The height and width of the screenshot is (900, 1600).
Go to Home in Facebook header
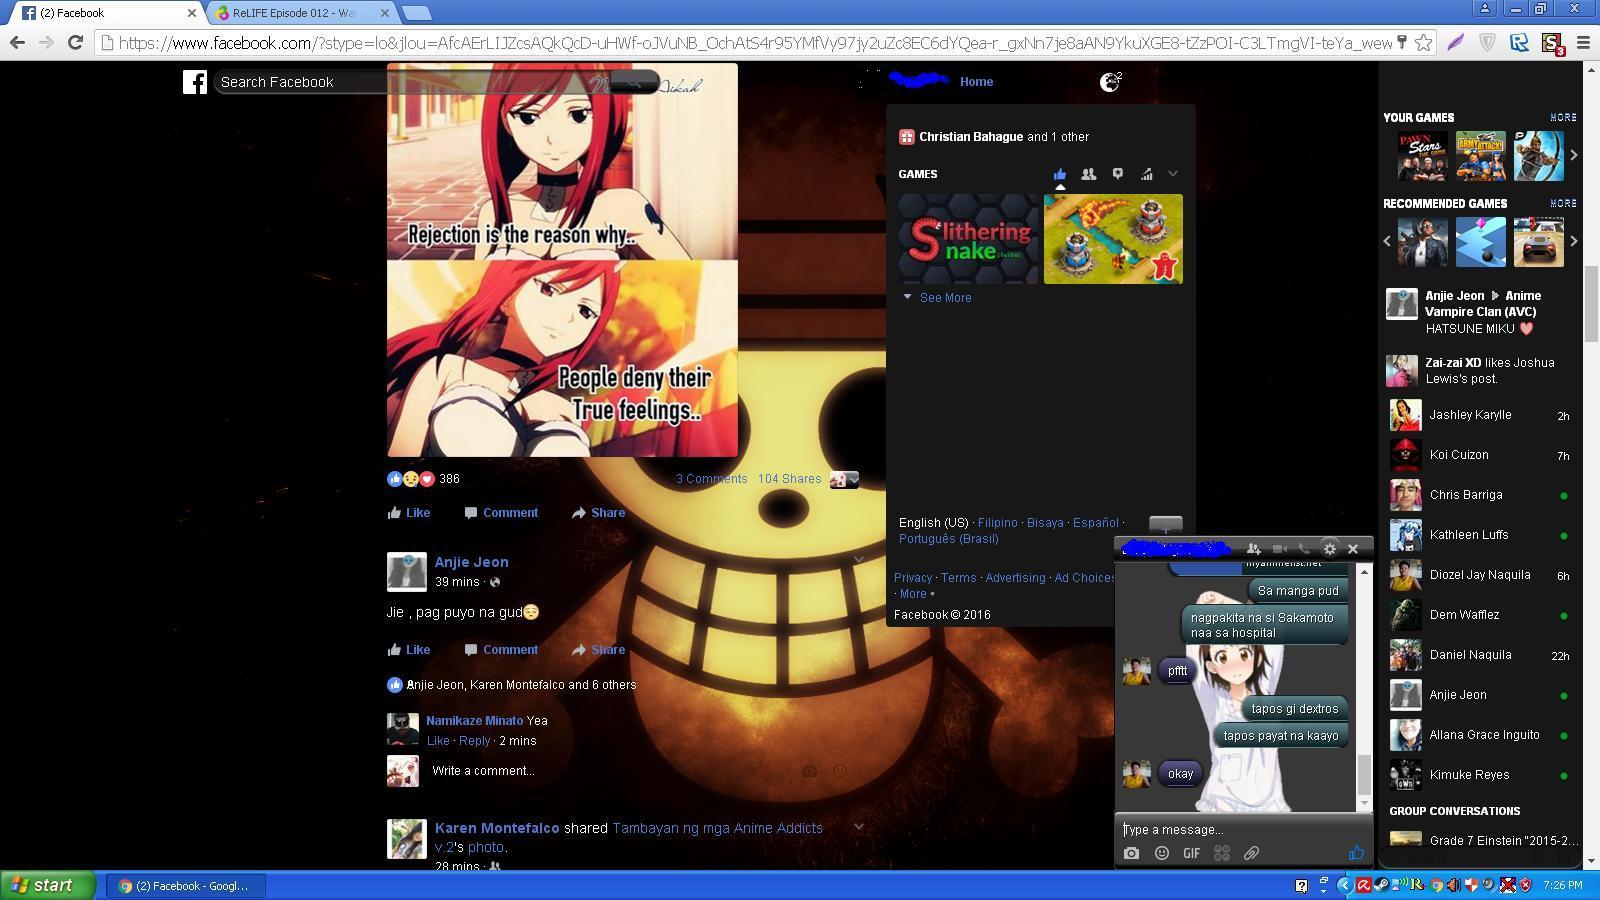click(x=976, y=82)
